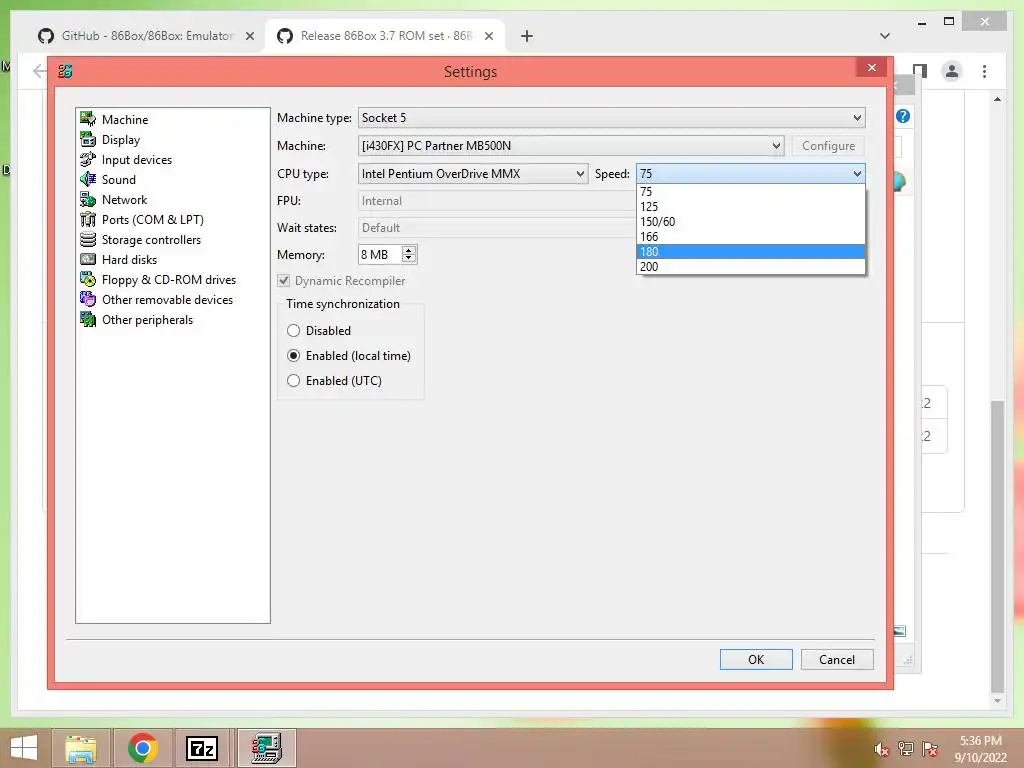The width and height of the screenshot is (1024, 768).
Task: Click the Machine category icon
Action: click(x=88, y=119)
